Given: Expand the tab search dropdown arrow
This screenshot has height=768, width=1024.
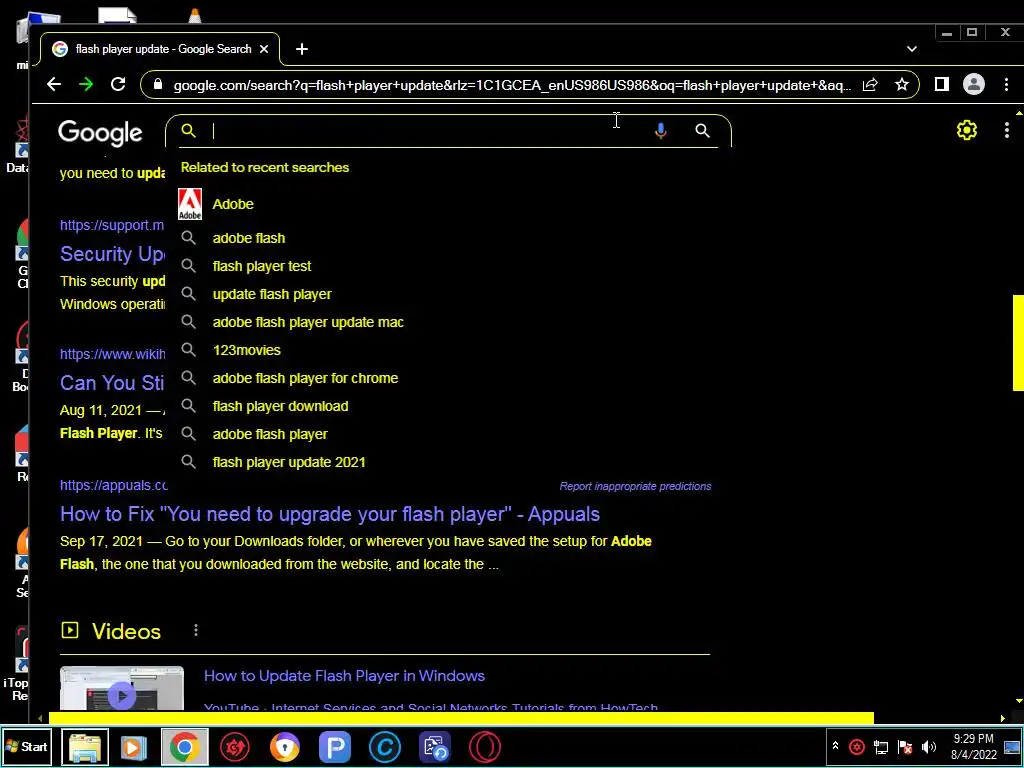Looking at the screenshot, I should tap(912, 49).
